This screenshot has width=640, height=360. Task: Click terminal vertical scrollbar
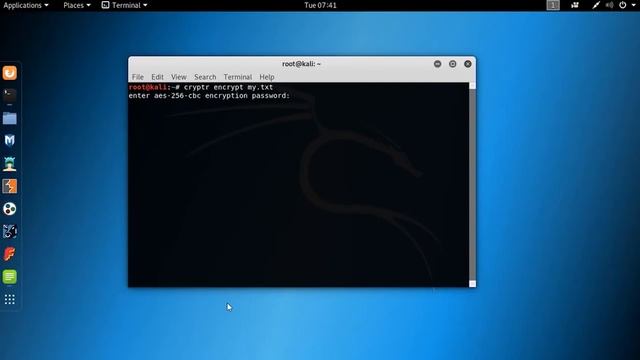[x=472, y=185]
